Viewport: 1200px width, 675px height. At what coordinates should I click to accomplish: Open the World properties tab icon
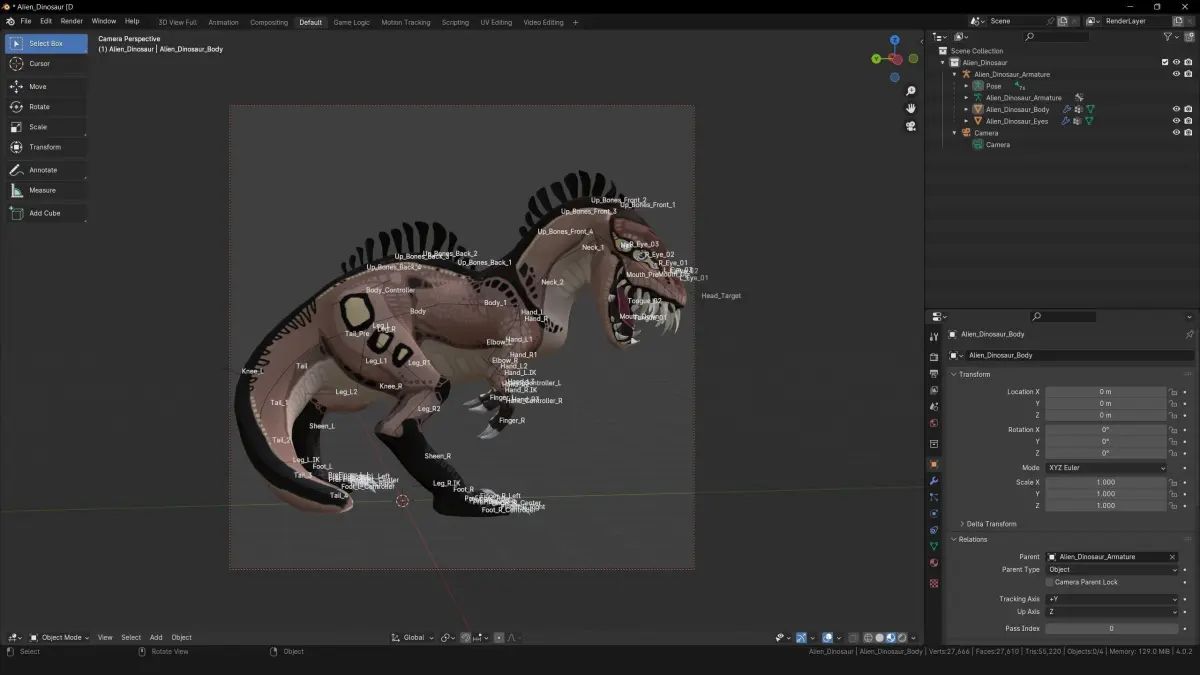coord(934,424)
